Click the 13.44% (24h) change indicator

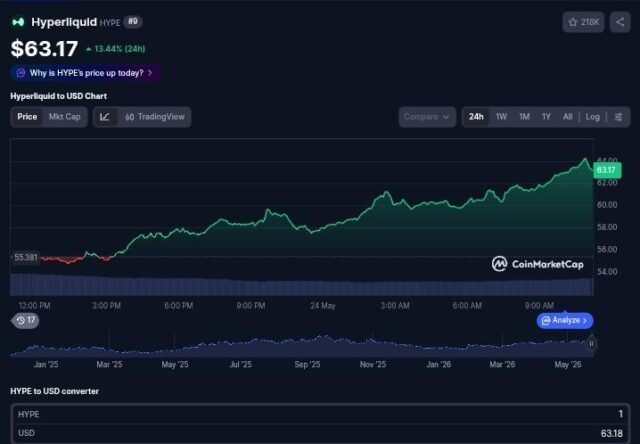tap(116, 49)
